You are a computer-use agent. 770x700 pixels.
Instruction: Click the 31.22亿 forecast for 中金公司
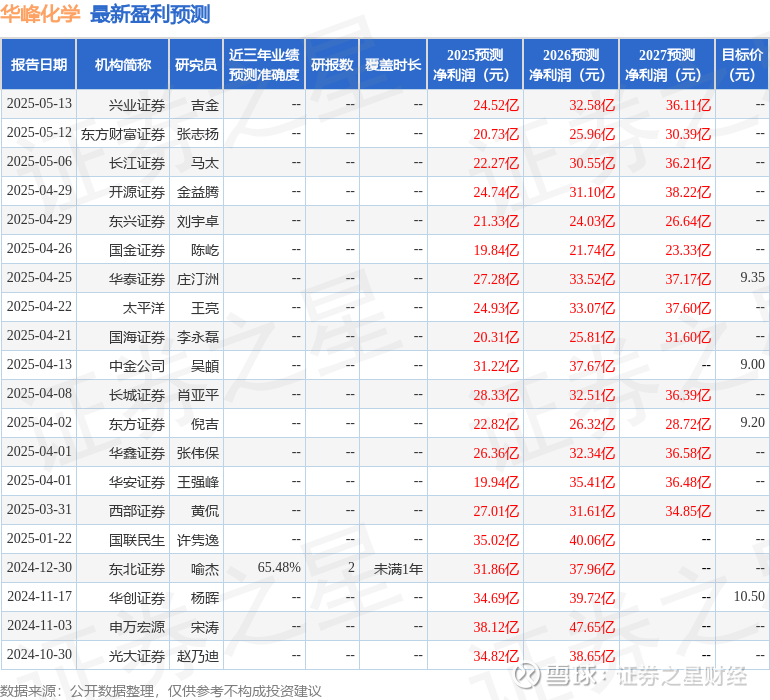[496, 366]
